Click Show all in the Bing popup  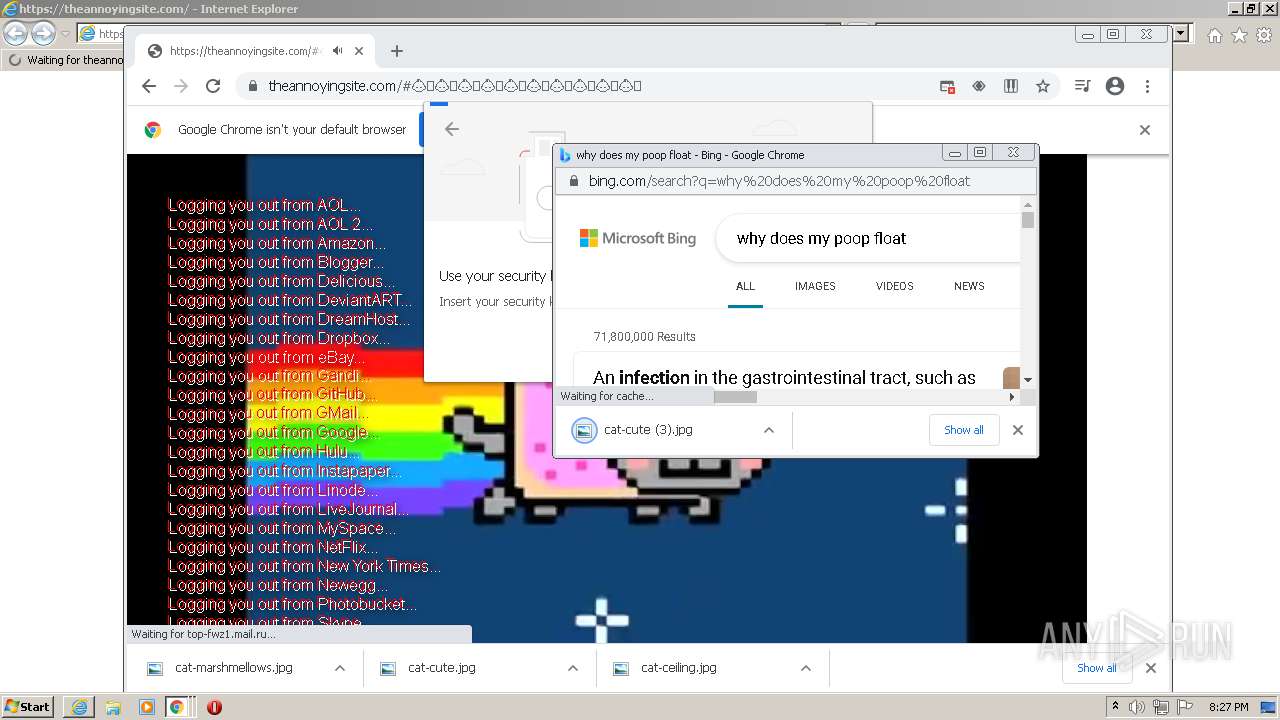(964, 430)
